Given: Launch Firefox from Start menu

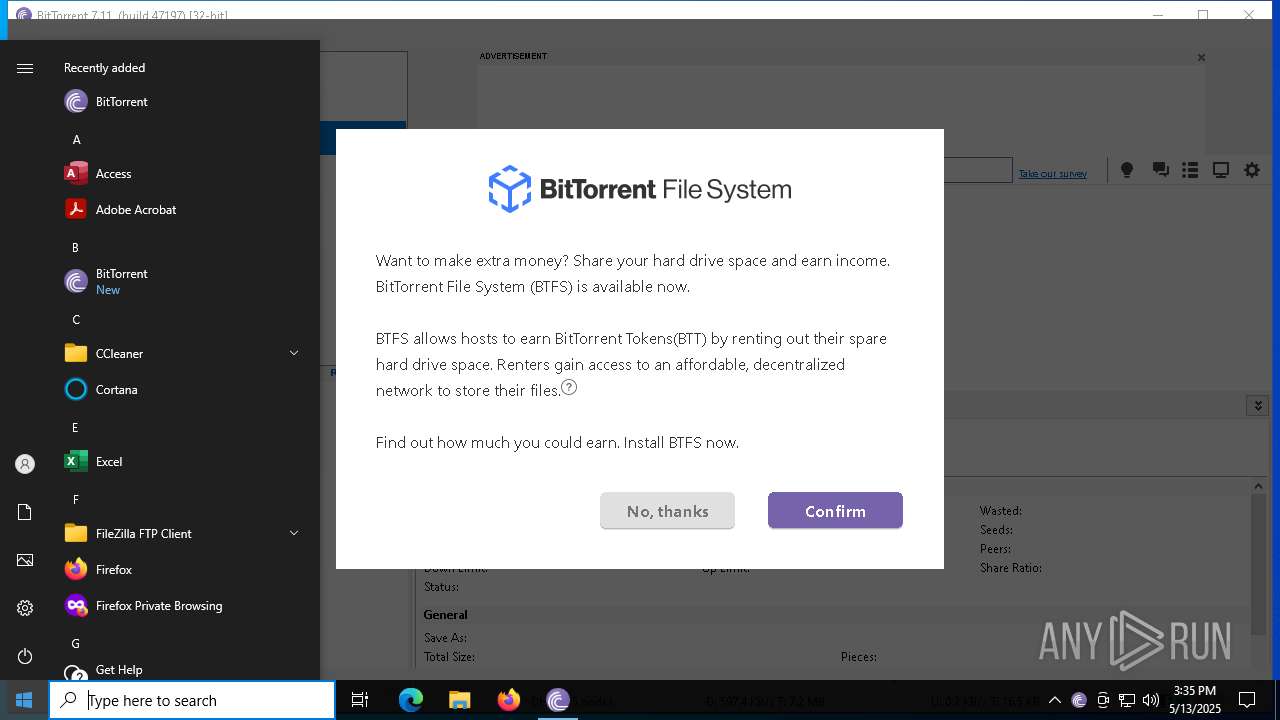Looking at the screenshot, I should (185, 569).
